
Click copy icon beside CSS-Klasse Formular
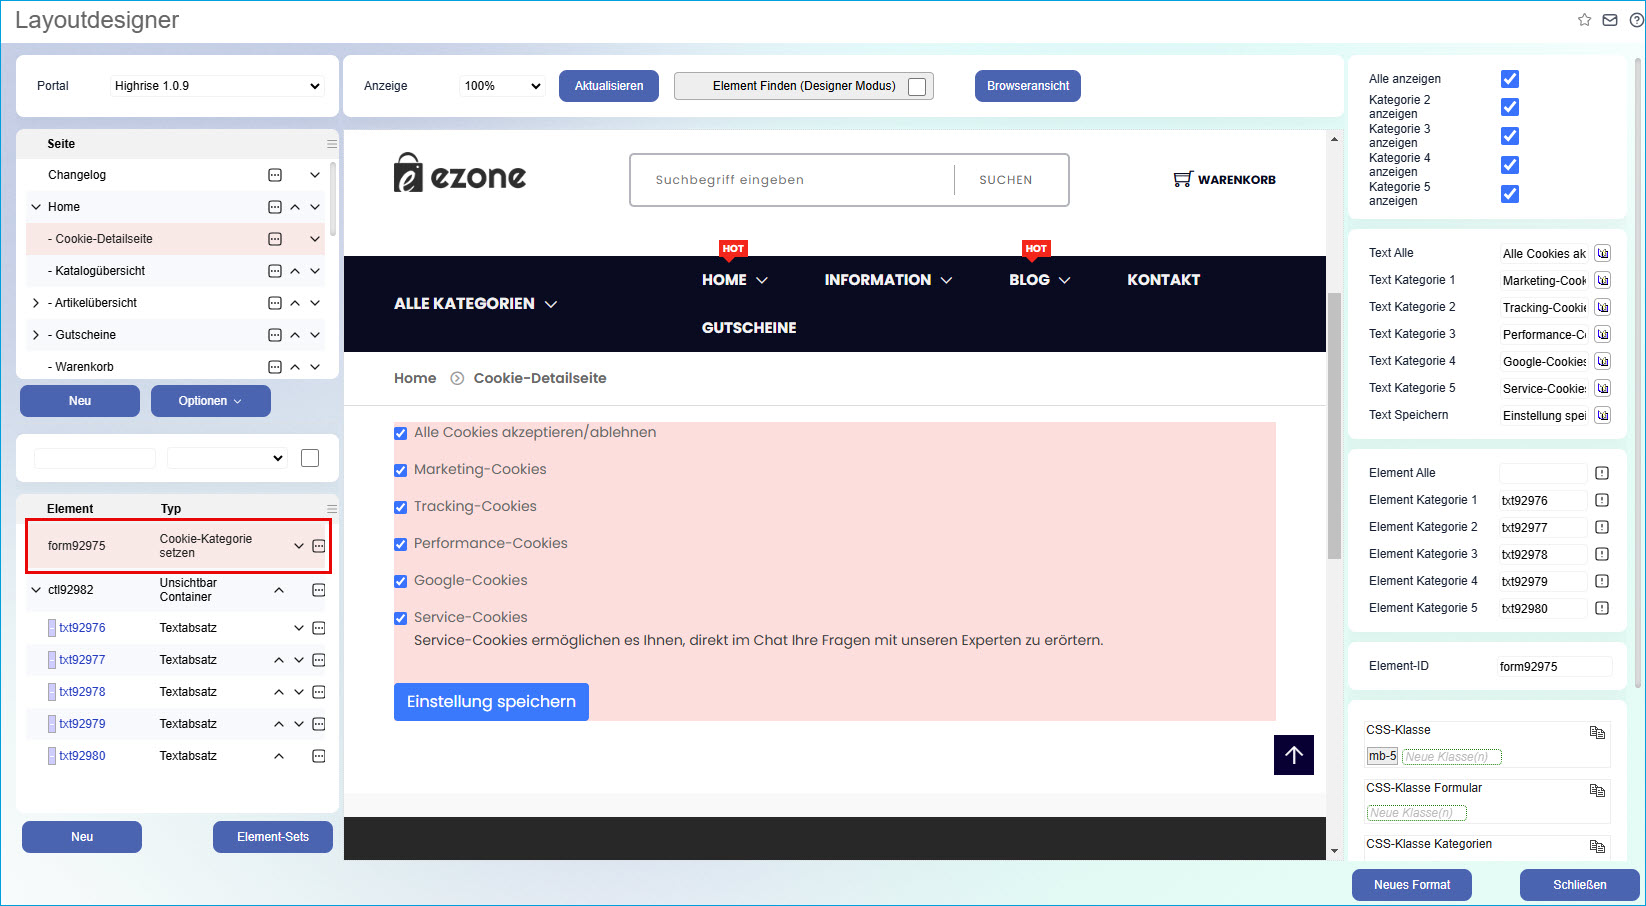(x=1597, y=790)
